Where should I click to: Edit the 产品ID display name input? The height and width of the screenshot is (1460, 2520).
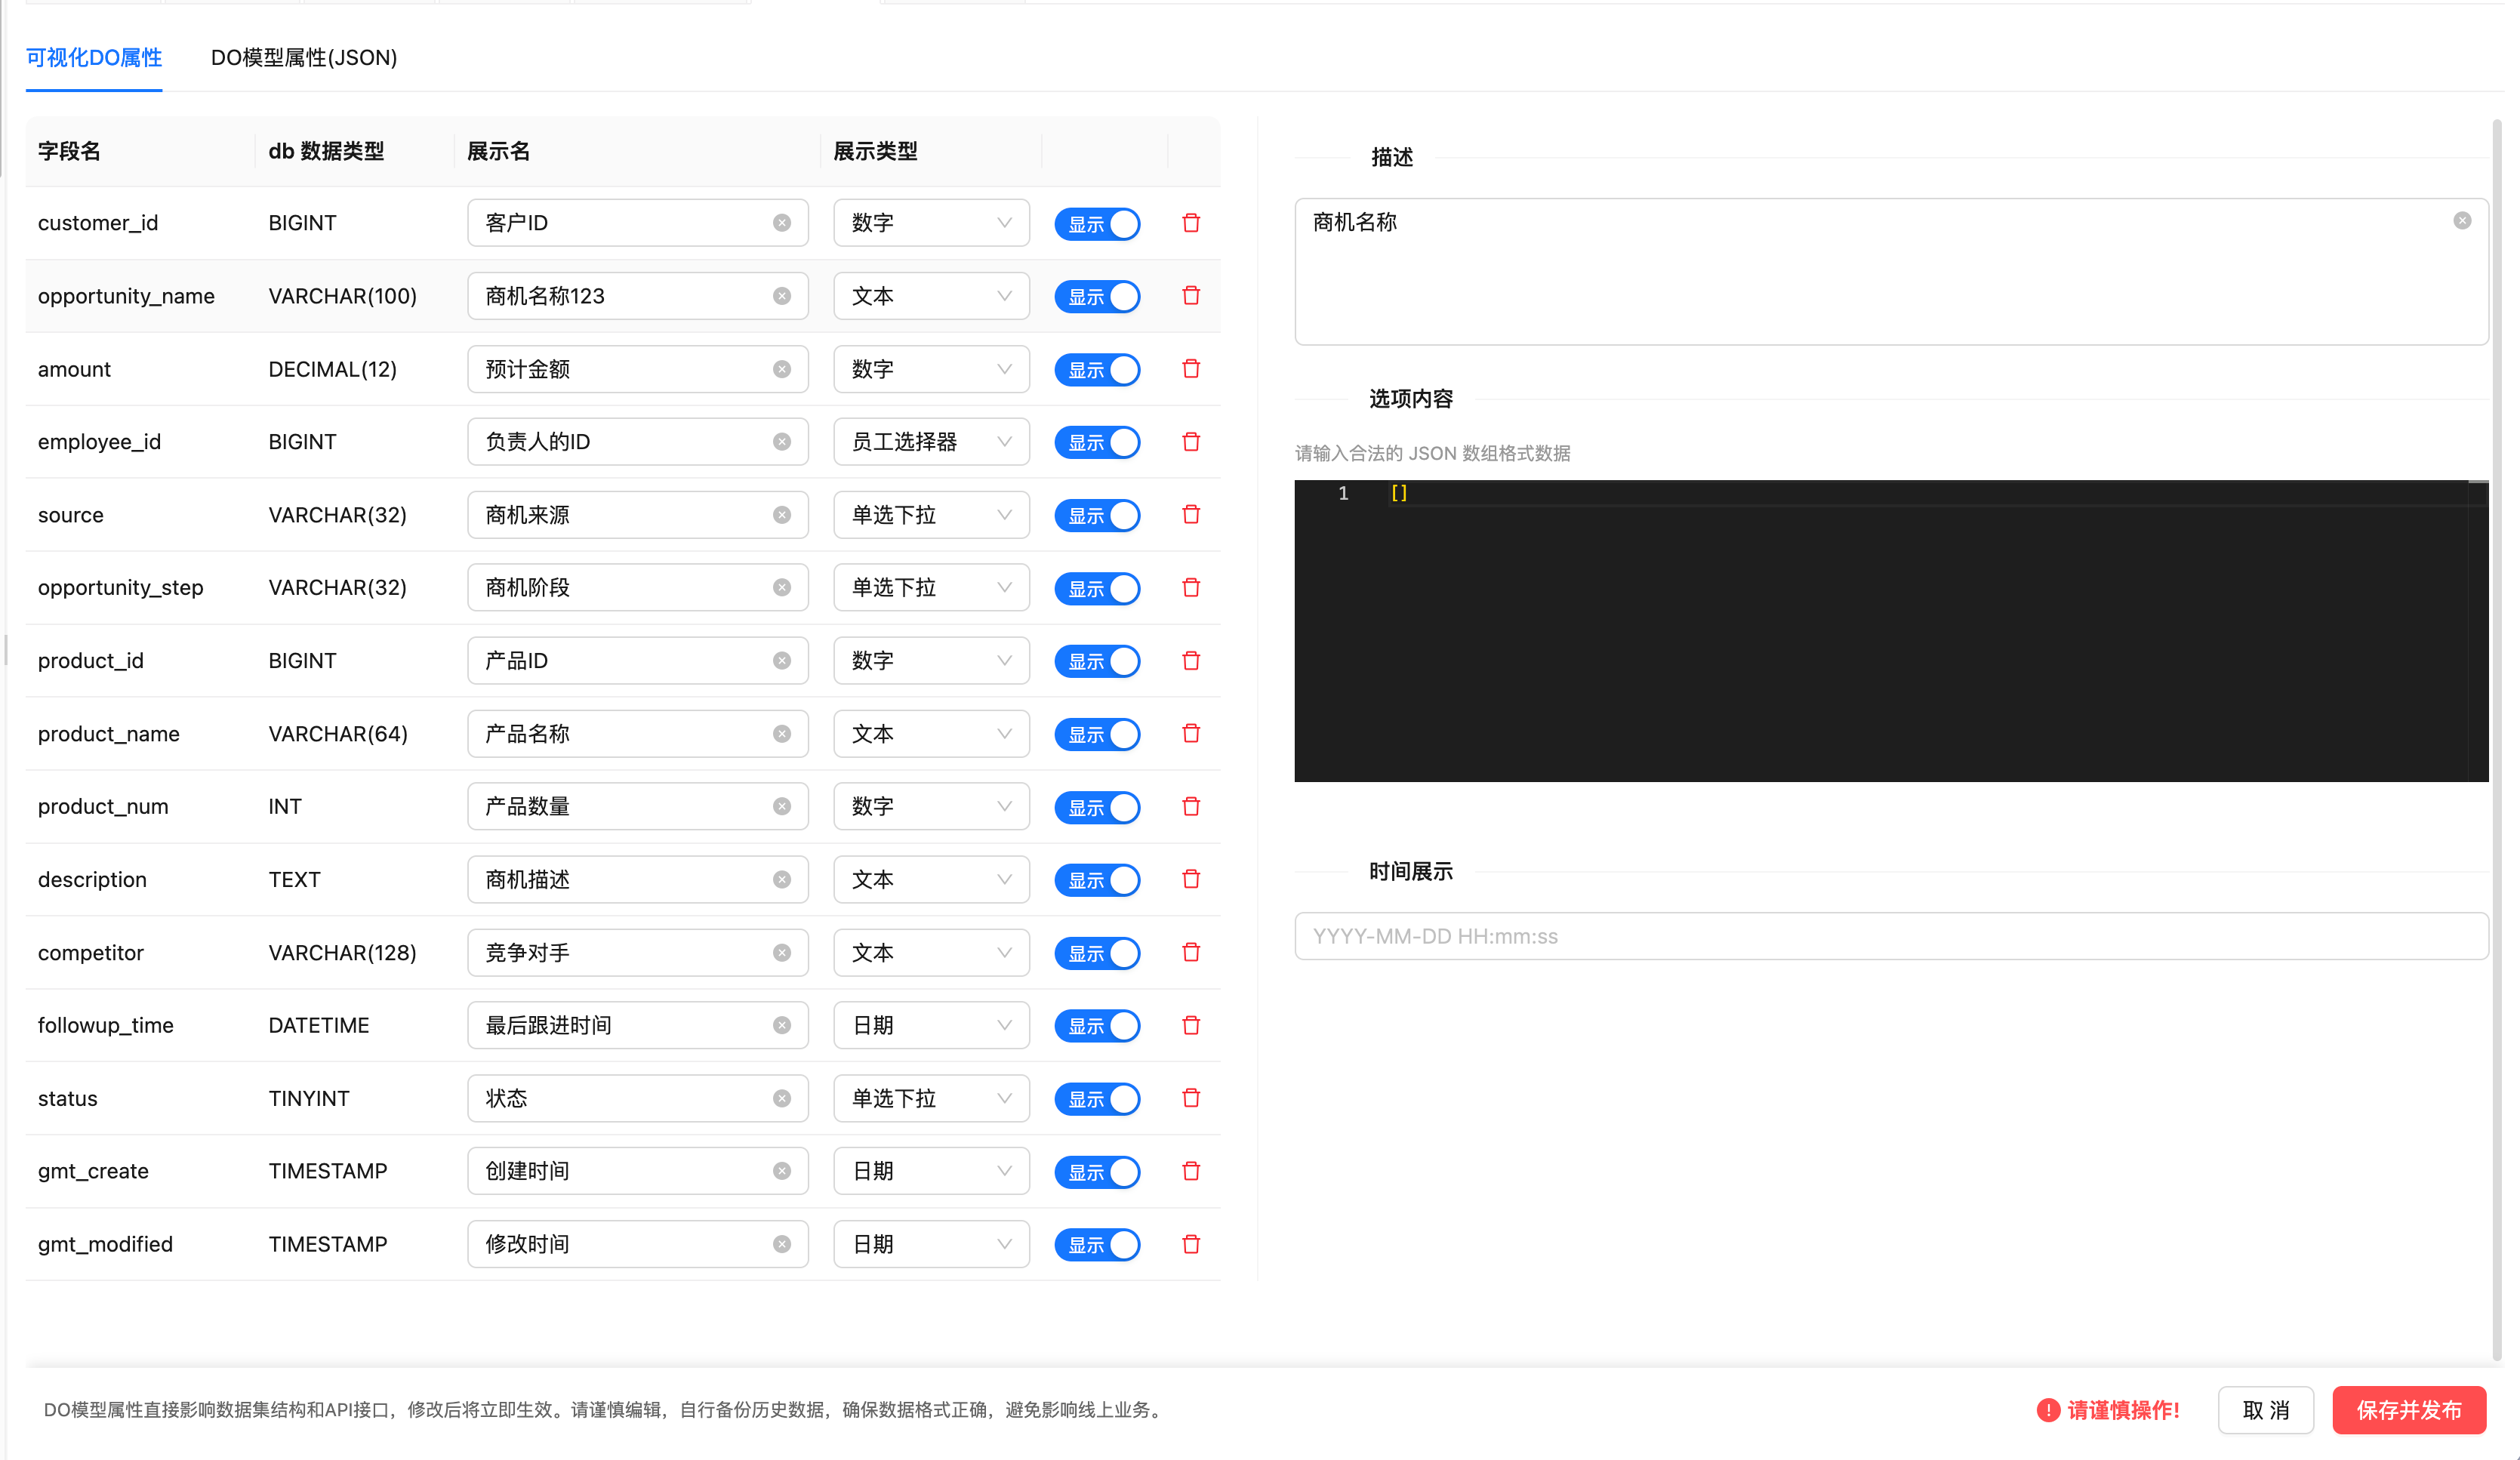(638, 661)
